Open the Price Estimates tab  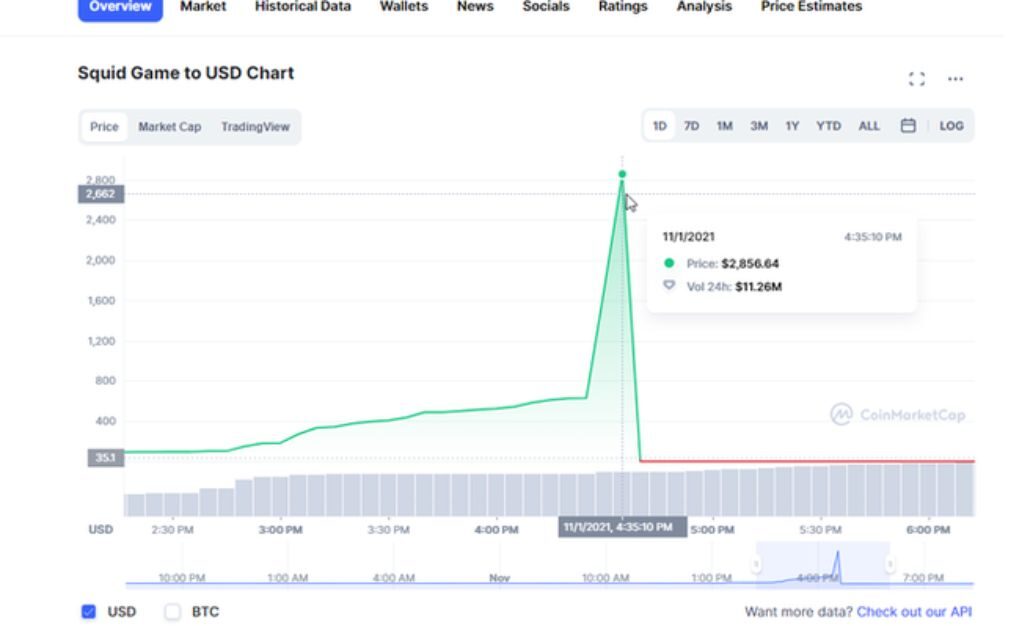tap(810, 7)
